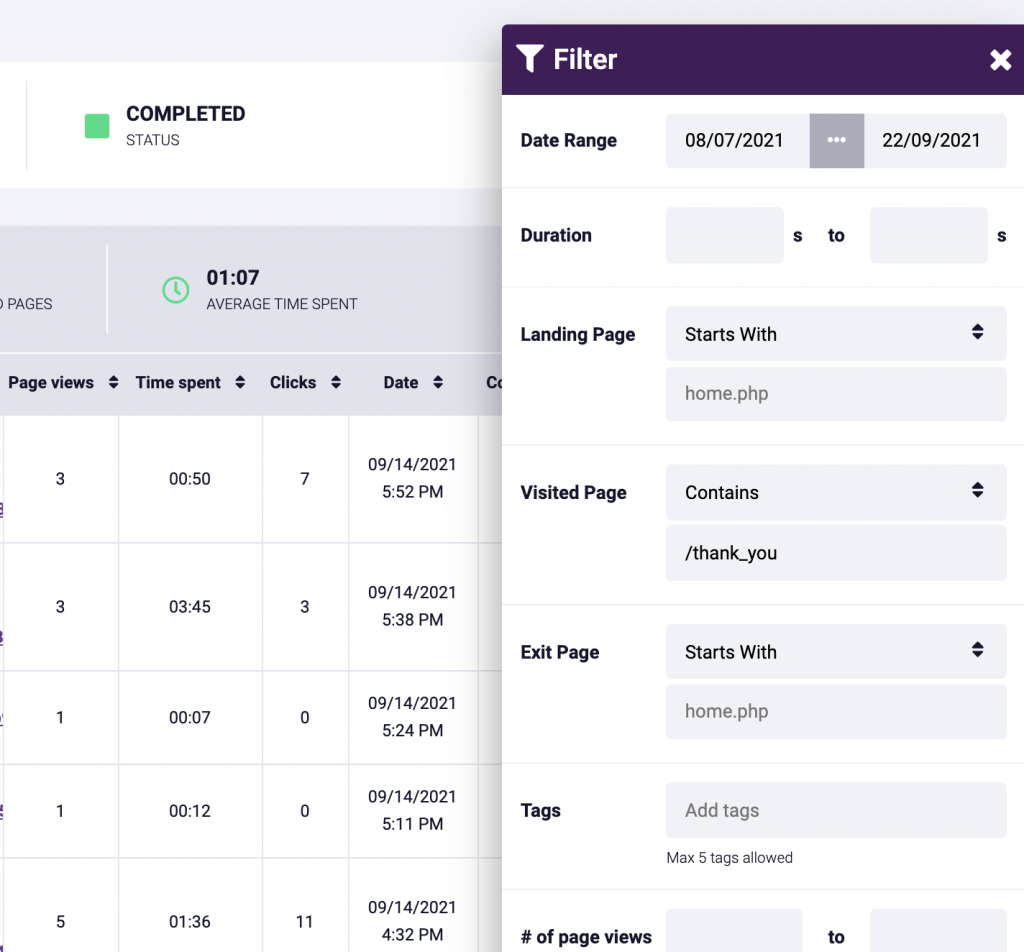Click the Exit Page home.php input
This screenshot has height=952, width=1024.
coord(836,711)
